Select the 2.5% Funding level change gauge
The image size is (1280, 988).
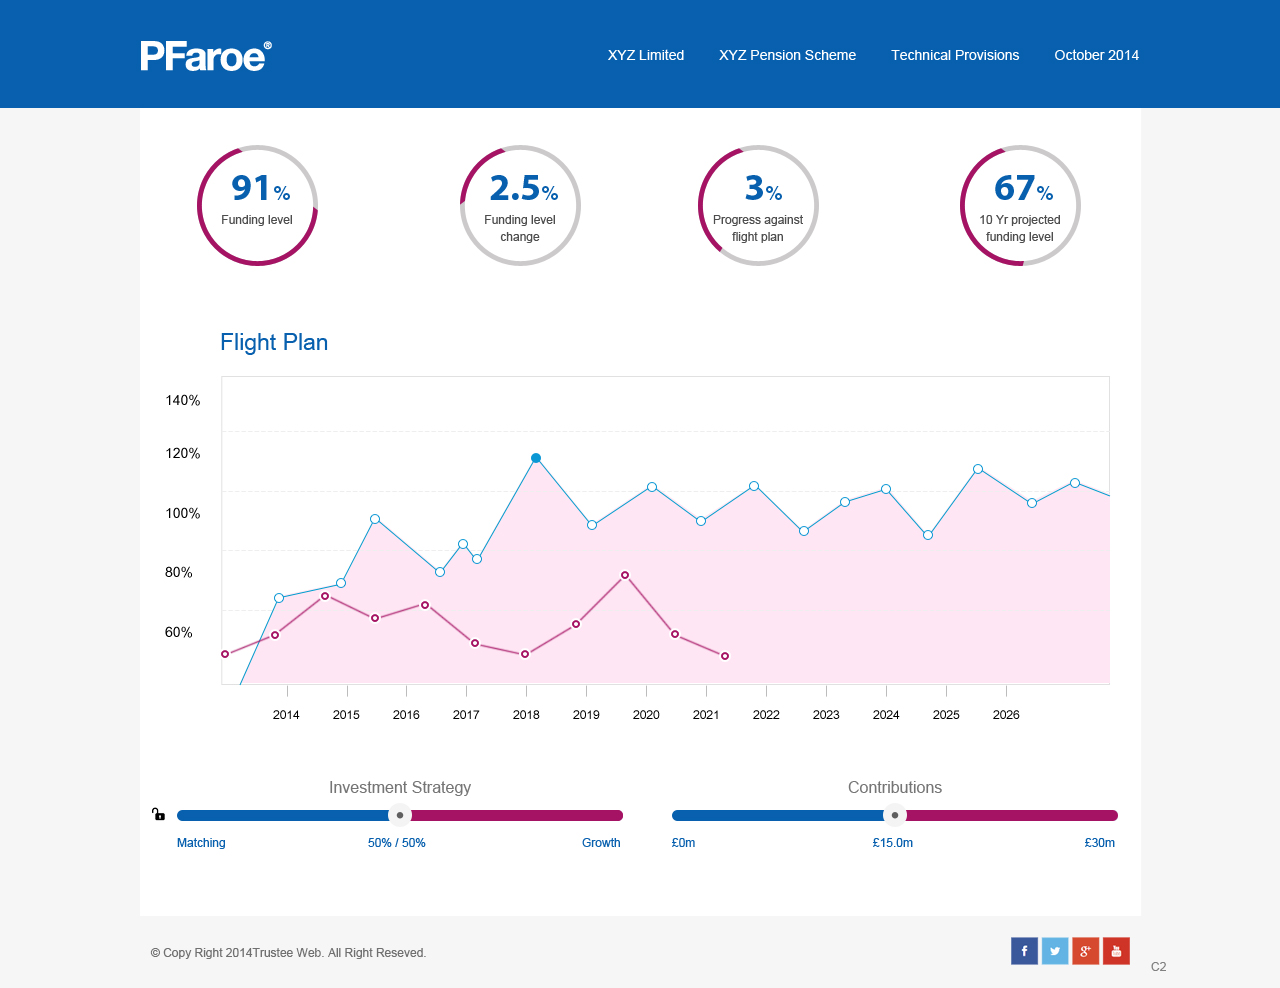(x=520, y=205)
